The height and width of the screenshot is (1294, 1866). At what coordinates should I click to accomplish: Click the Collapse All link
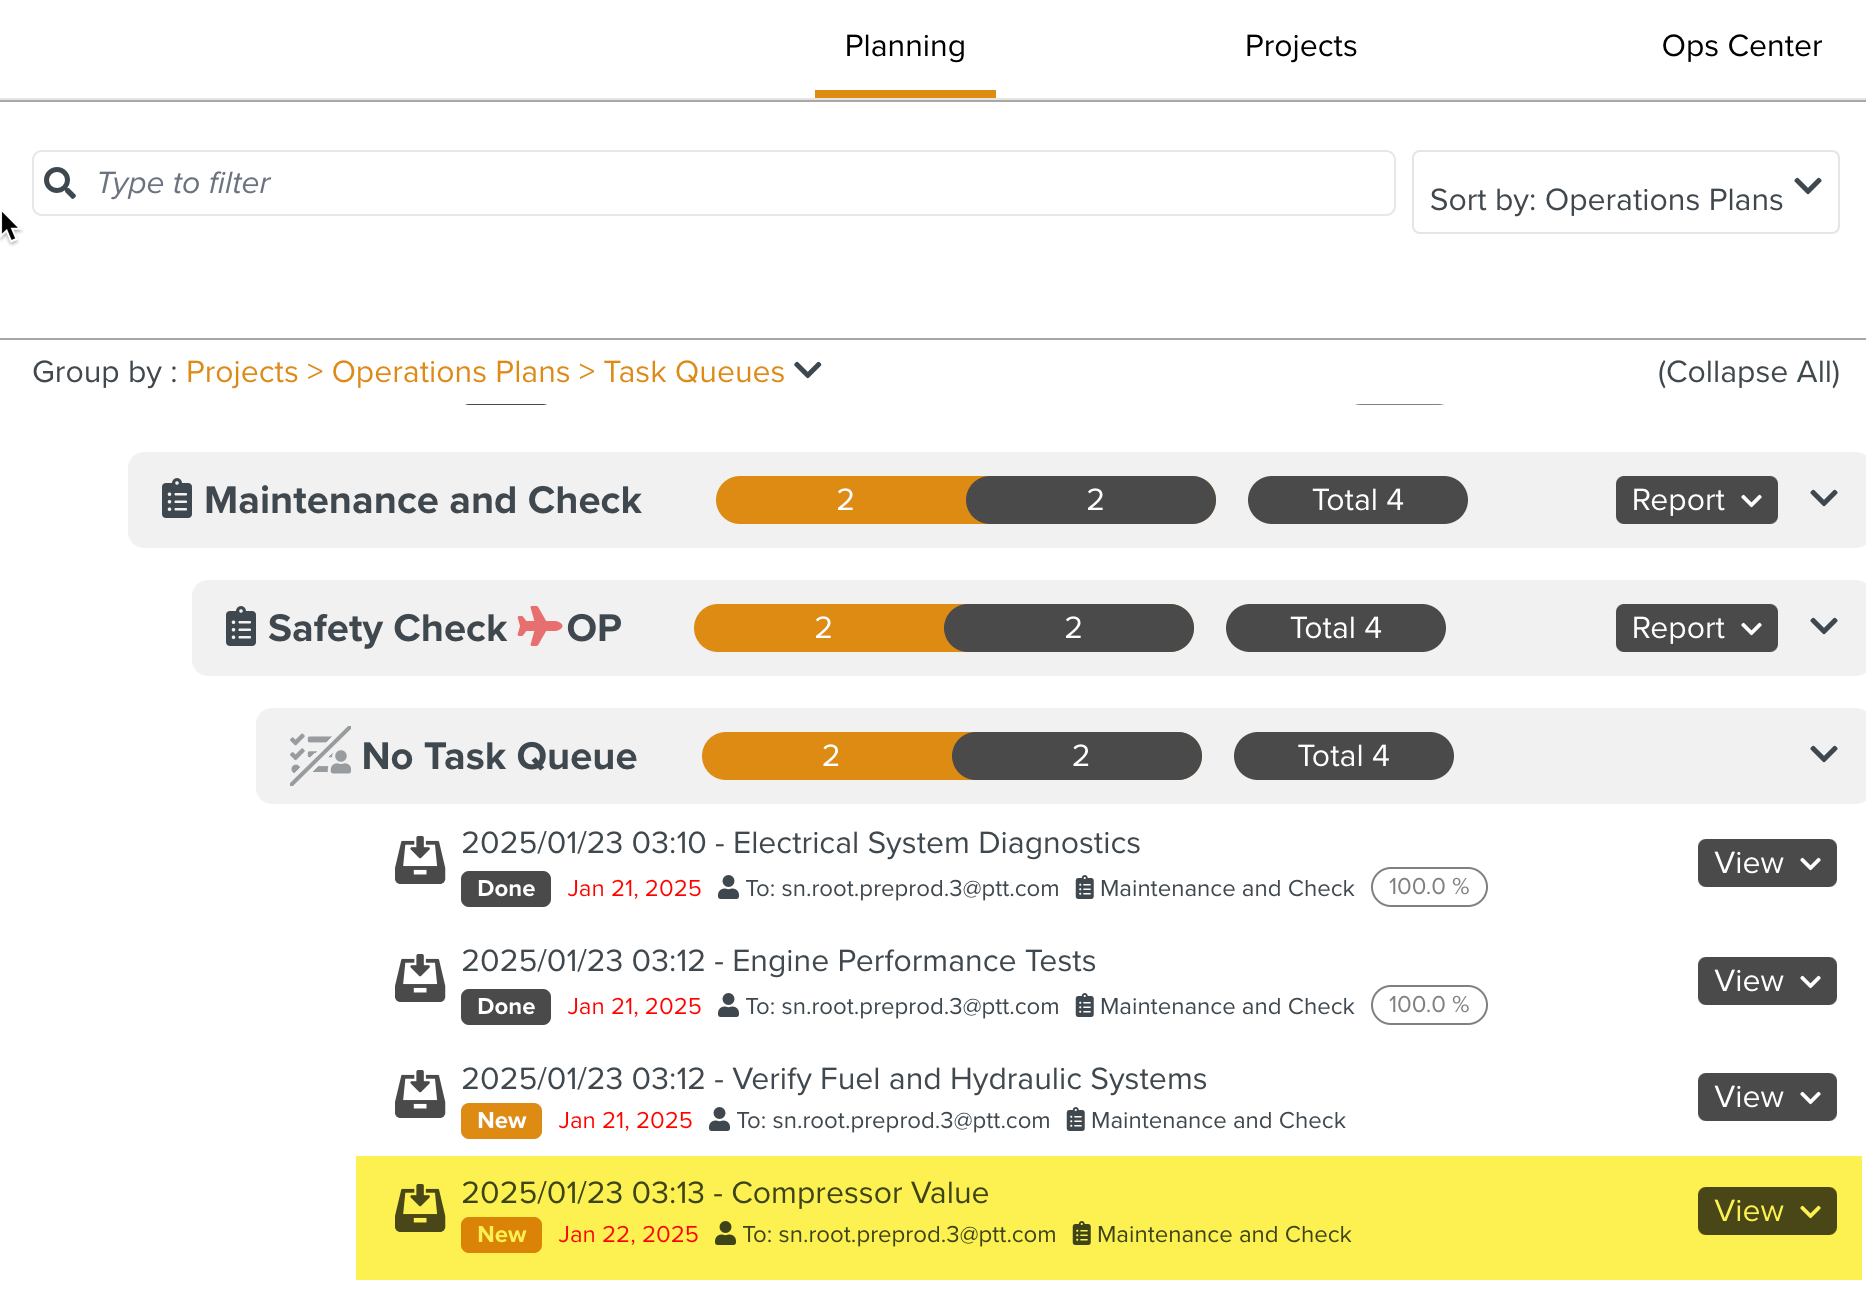click(1748, 372)
